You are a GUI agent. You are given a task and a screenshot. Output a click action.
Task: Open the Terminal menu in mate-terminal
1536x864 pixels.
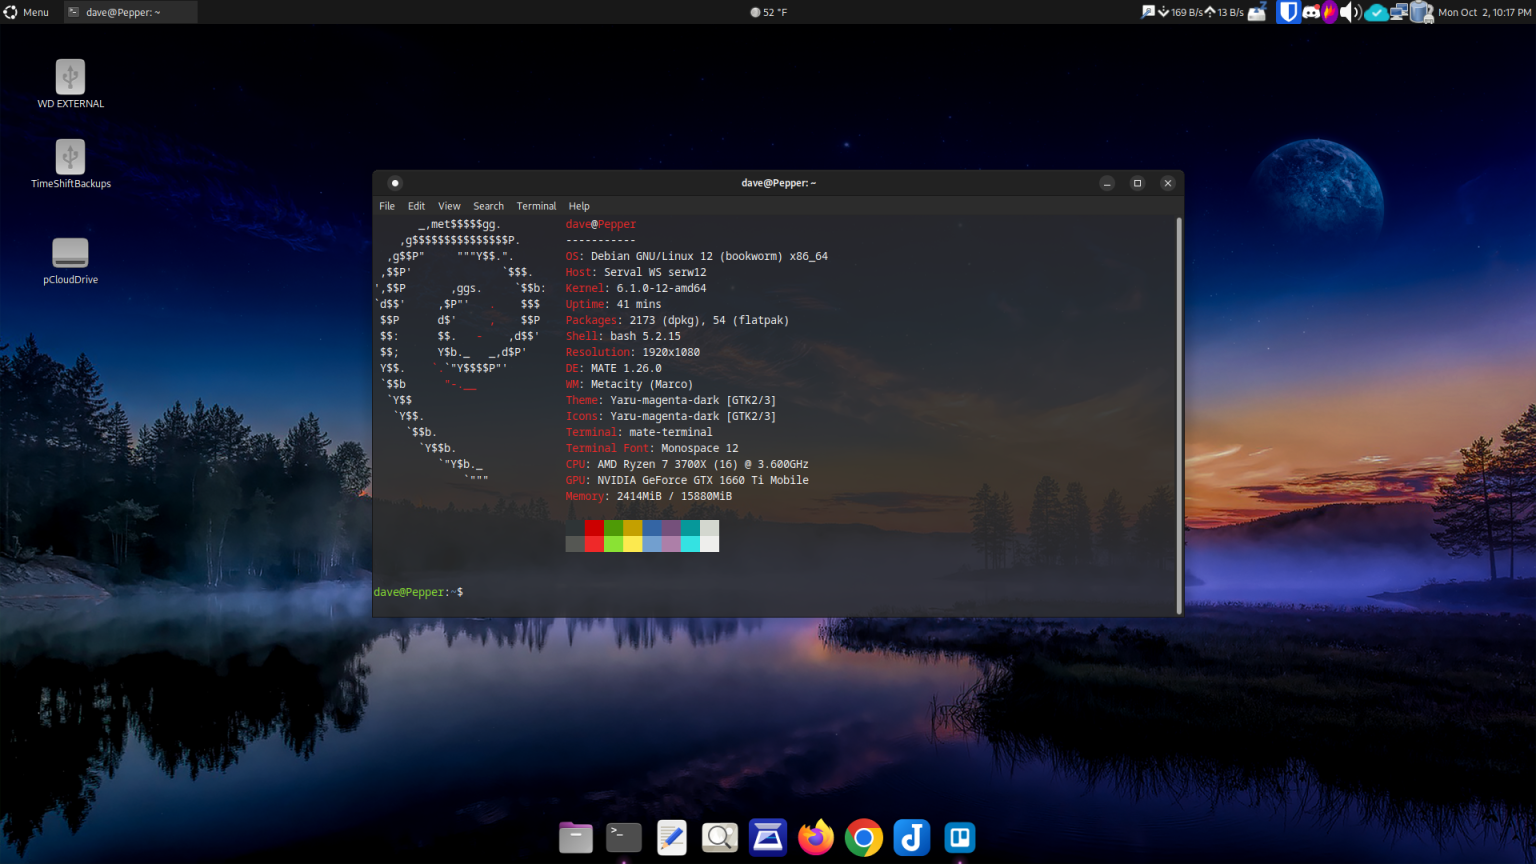coord(536,206)
